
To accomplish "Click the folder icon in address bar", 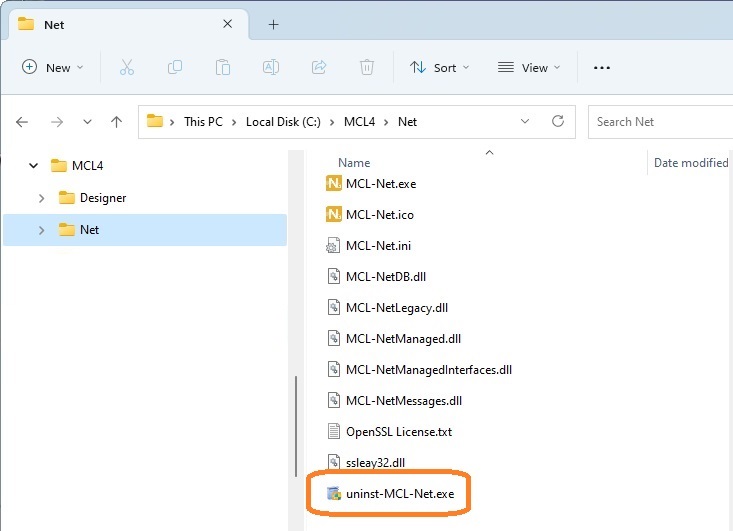I will [155, 121].
